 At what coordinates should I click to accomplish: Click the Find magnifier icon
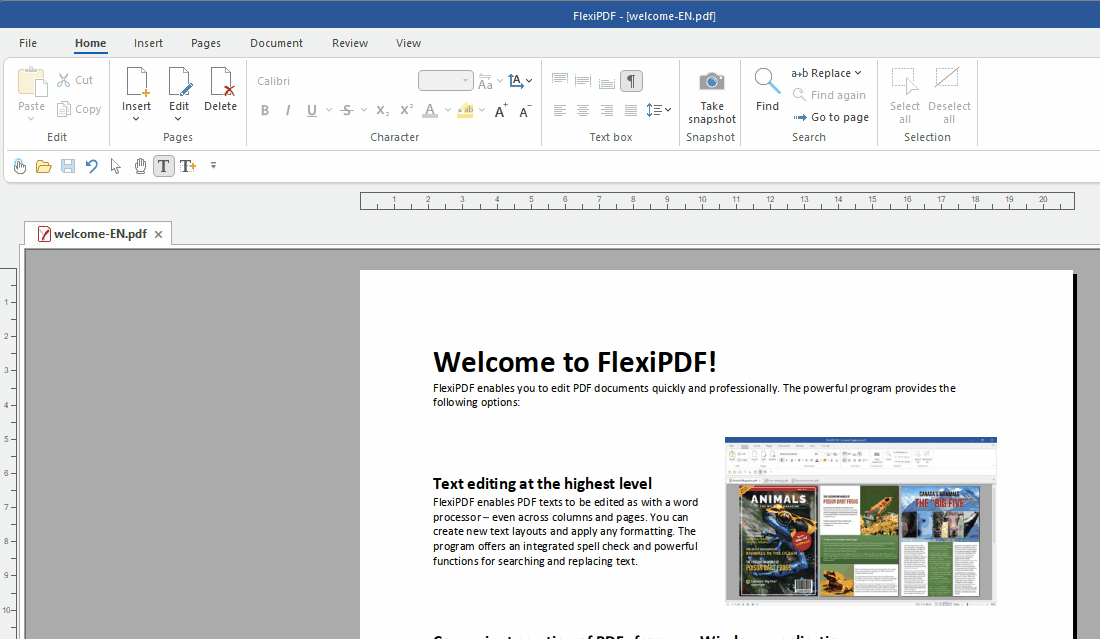click(x=767, y=82)
